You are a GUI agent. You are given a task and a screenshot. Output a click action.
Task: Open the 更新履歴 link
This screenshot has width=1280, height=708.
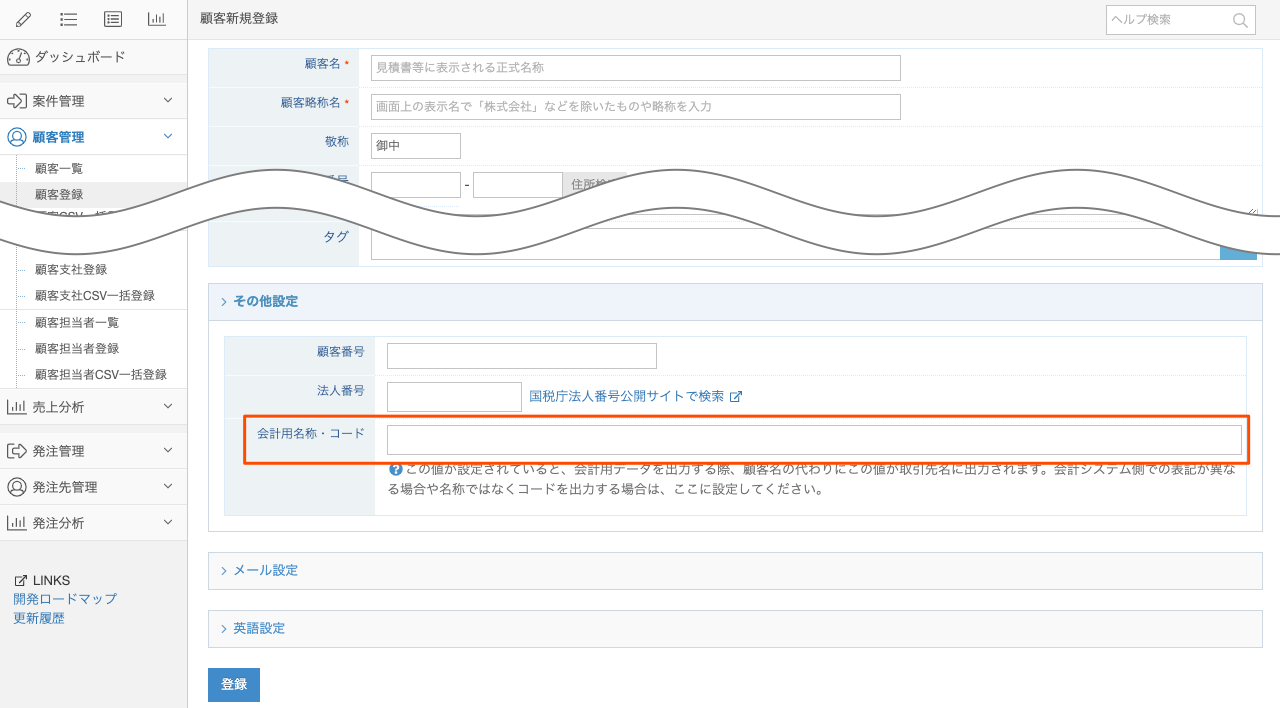tap(39, 619)
